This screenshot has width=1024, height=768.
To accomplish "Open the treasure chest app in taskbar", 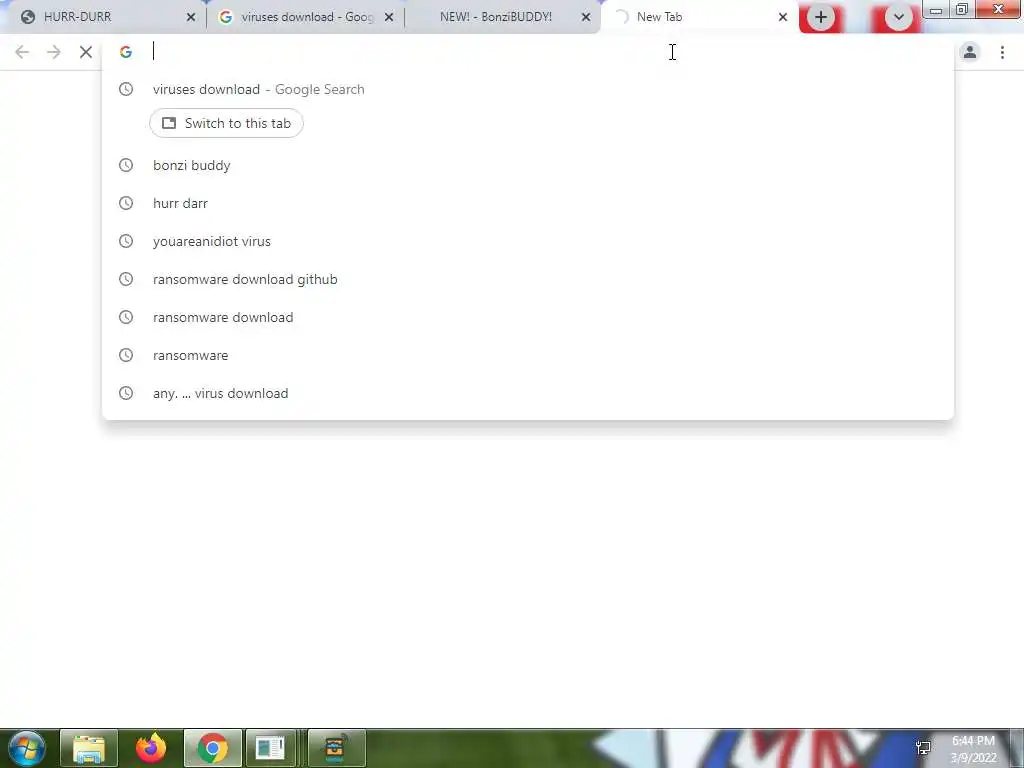I will tap(336, 748).
